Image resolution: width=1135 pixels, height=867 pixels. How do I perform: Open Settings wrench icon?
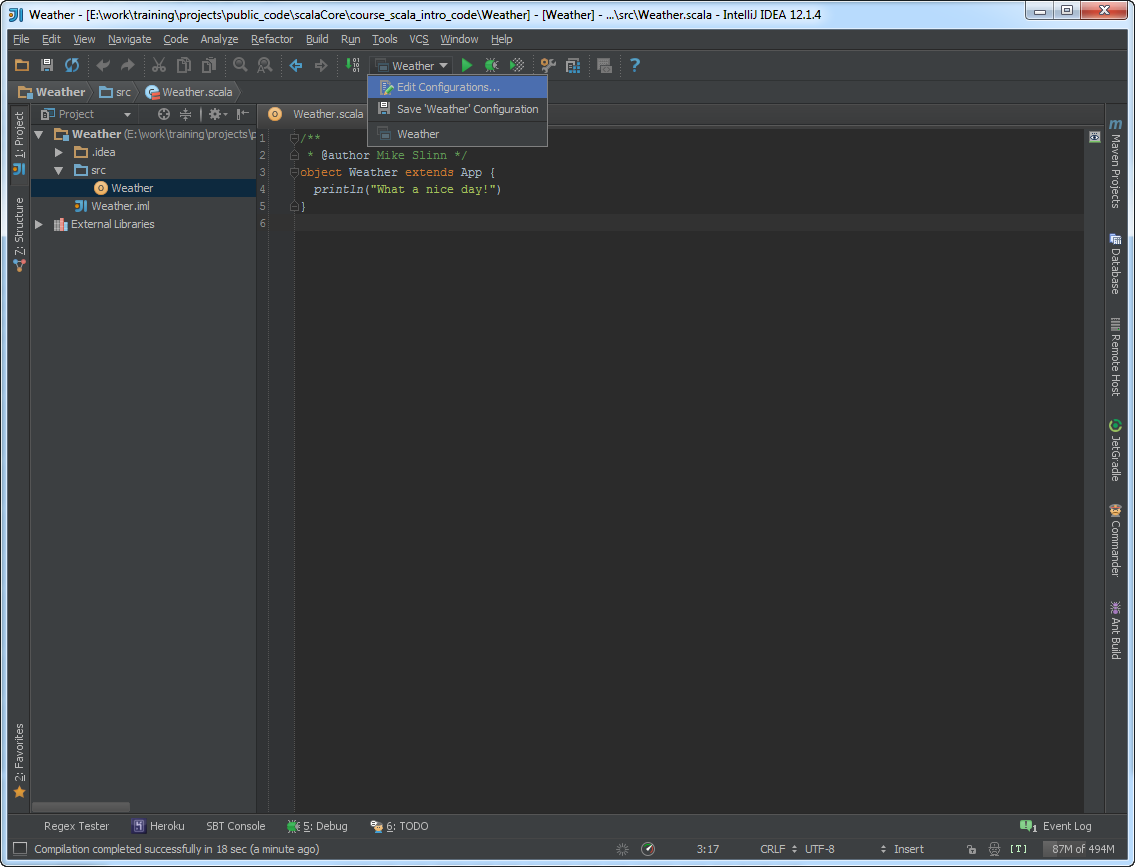pyautogui.click(x=548, y=65)
